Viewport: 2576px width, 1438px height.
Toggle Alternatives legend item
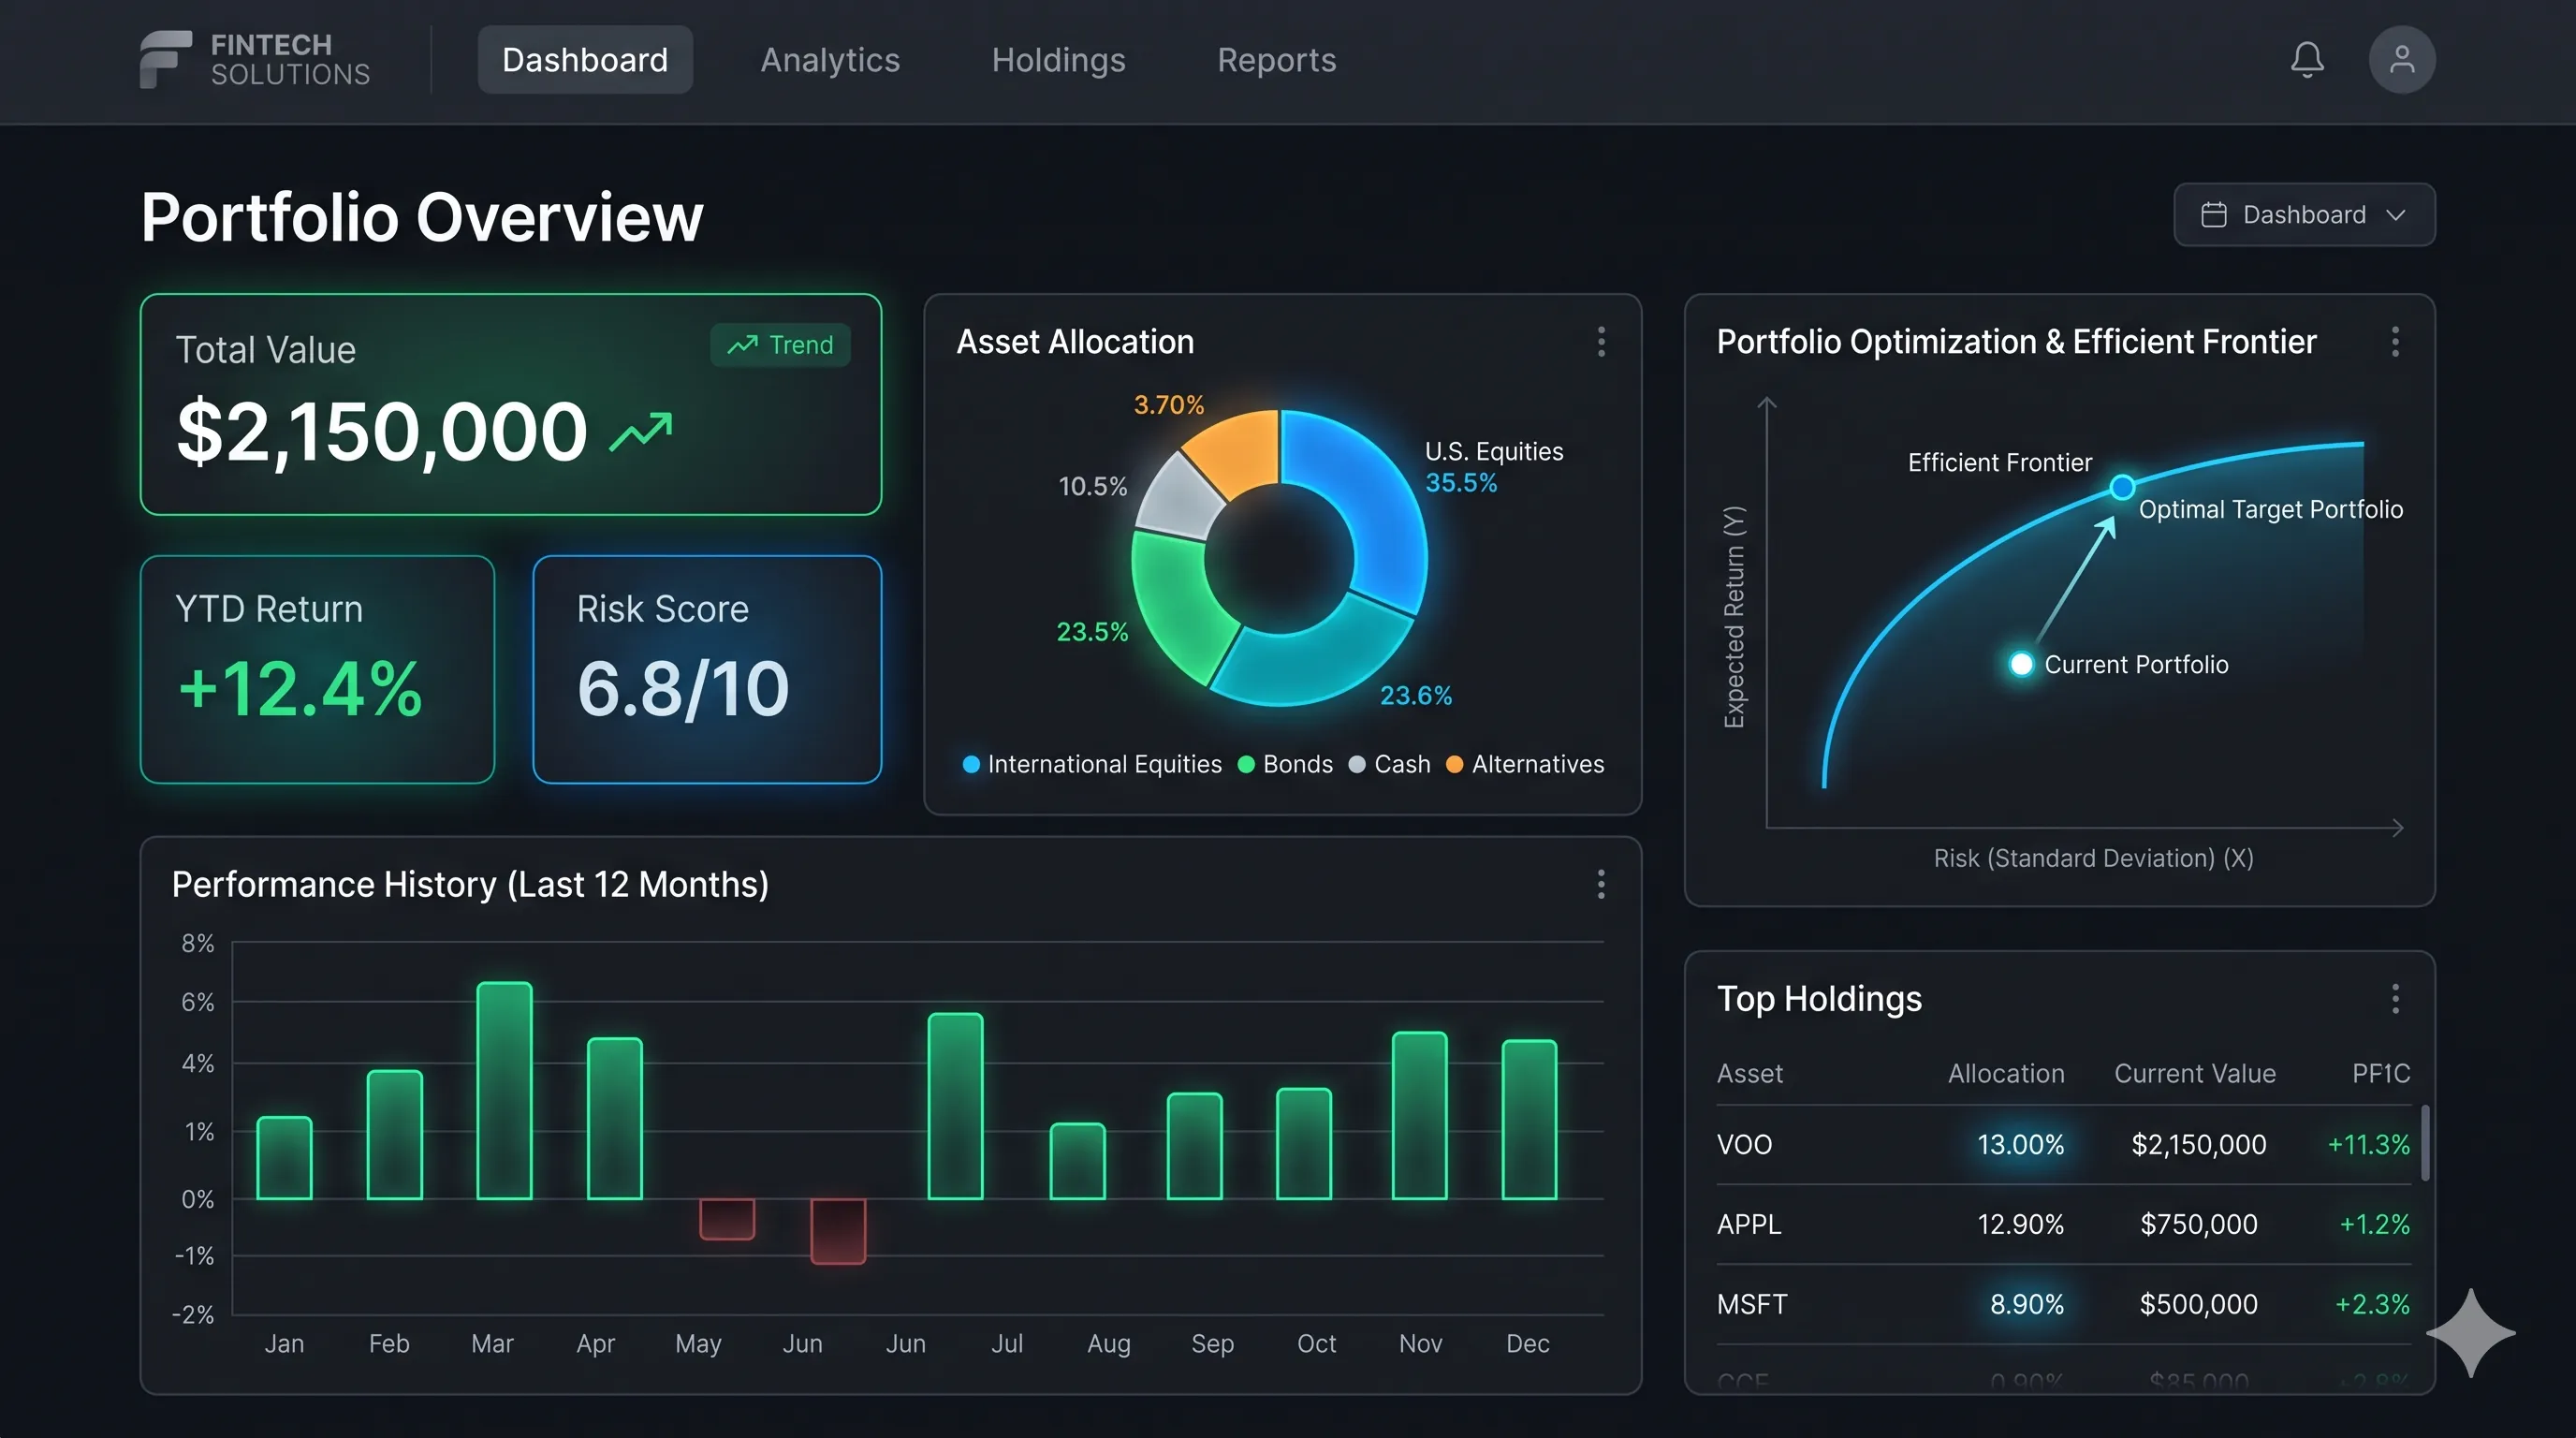(x=1525, y=764)
